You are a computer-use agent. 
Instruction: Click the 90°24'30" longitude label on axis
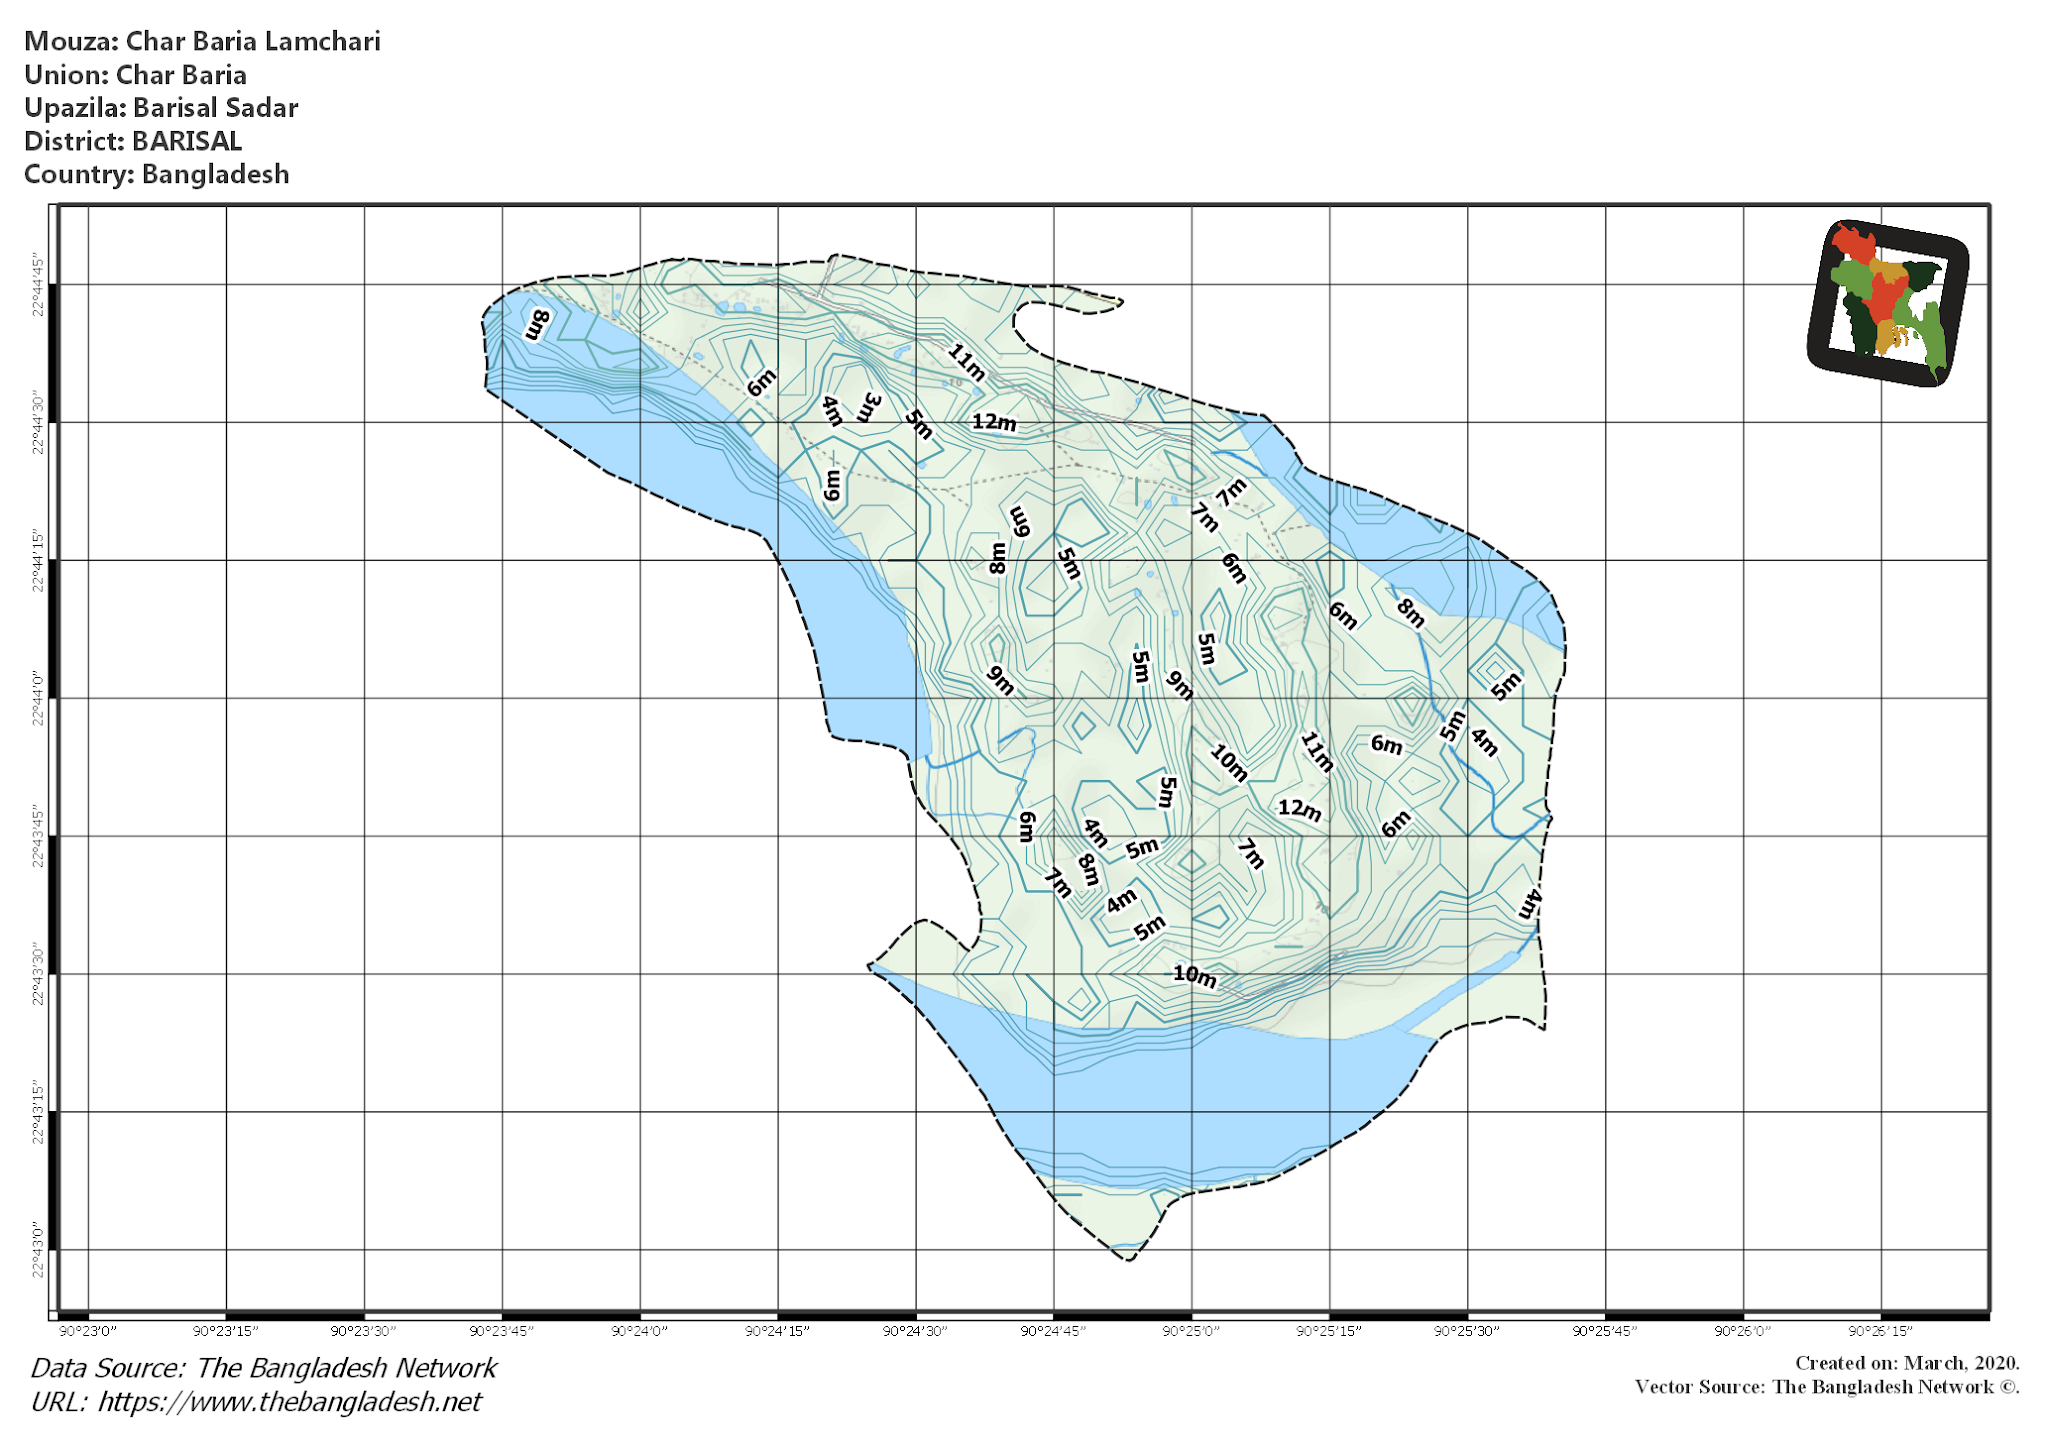(913, 1330)
